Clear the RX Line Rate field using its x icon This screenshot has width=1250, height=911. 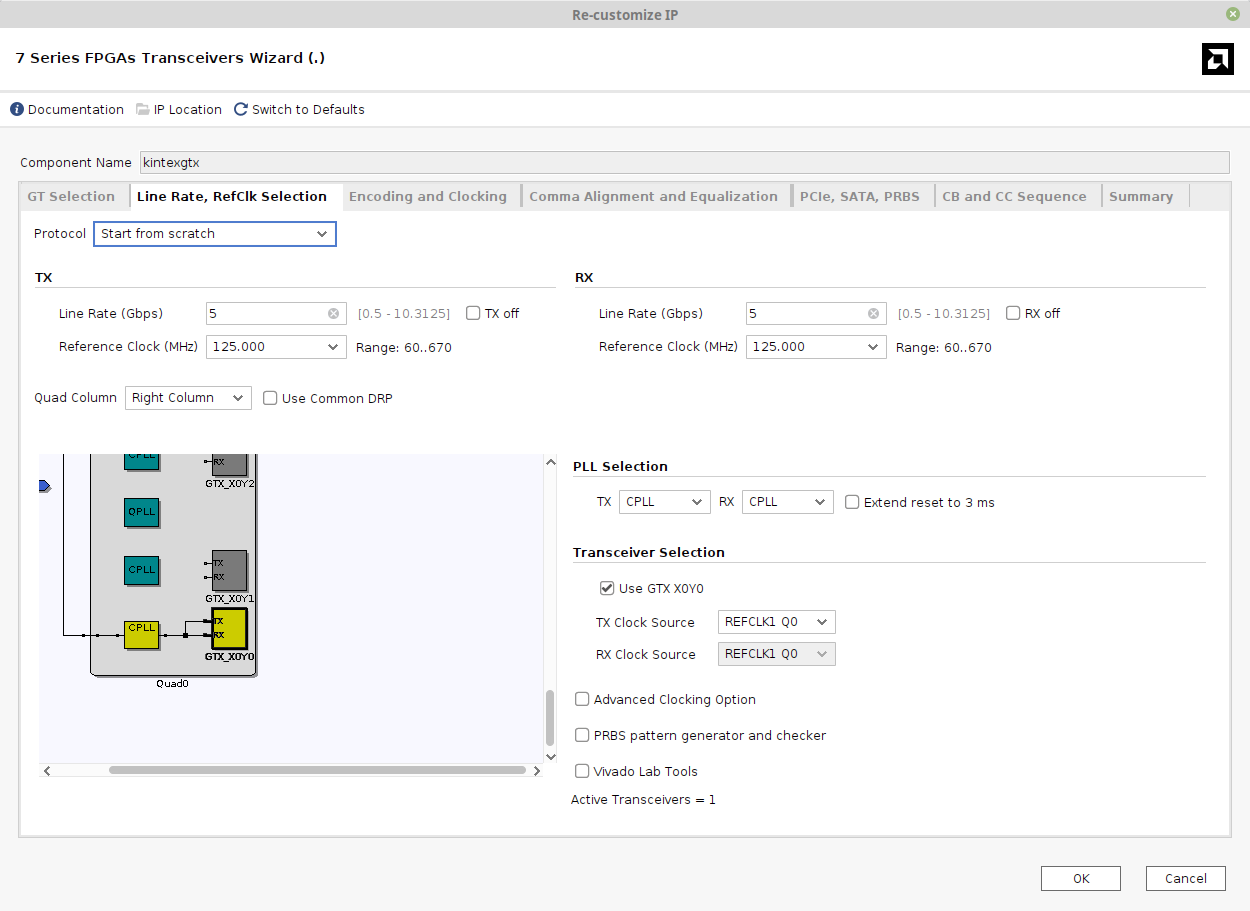[x=873, y=313]
